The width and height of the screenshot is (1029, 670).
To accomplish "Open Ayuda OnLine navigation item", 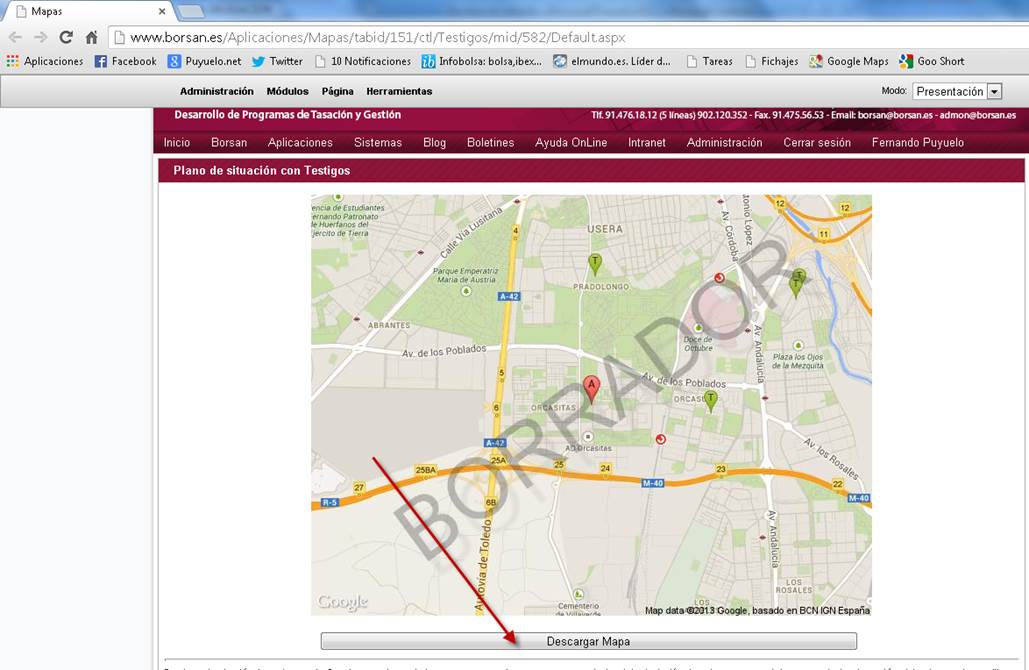I will coord(571,142).
